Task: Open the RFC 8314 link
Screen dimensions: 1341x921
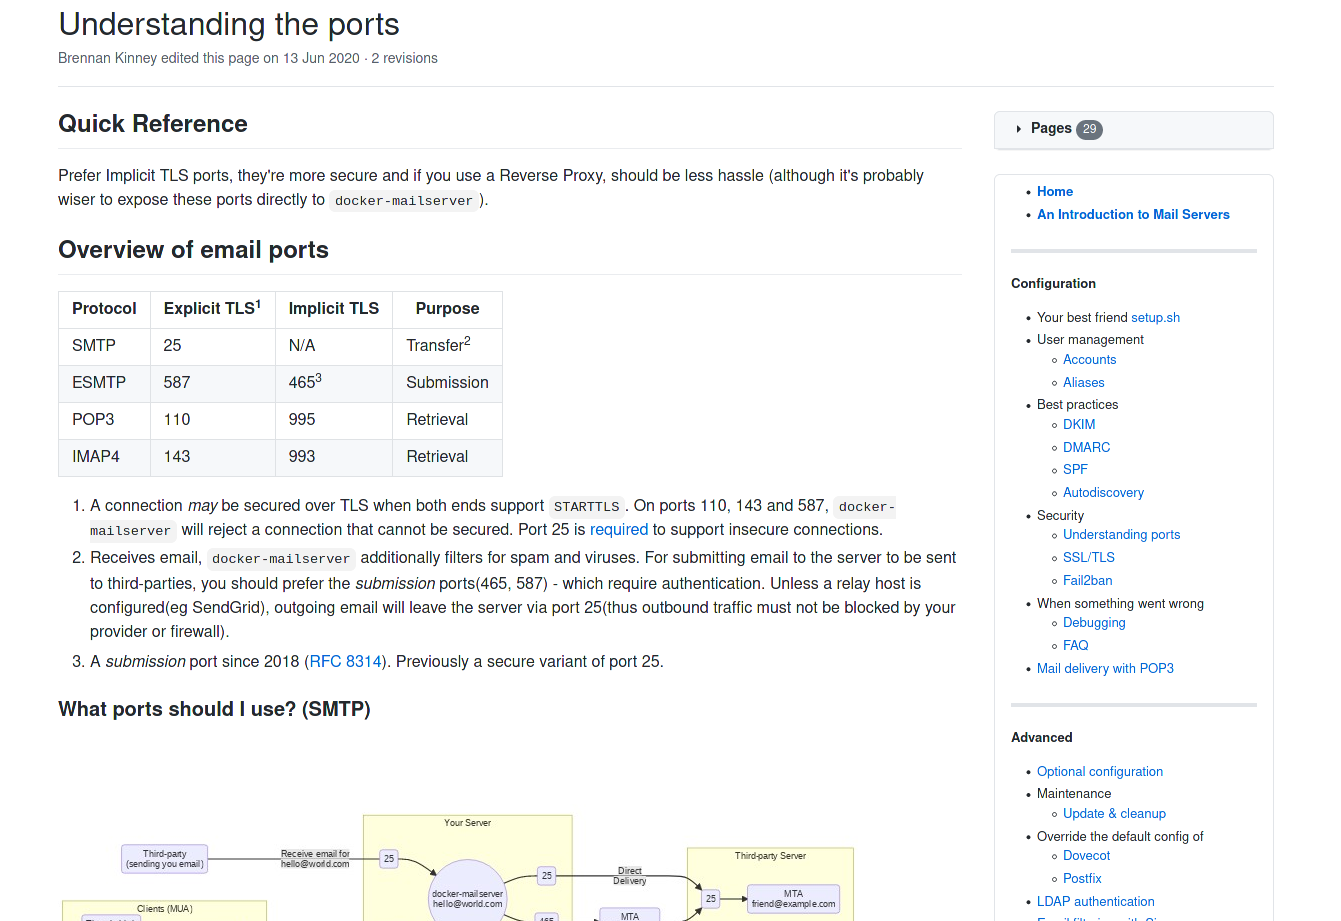Action: click(x=345, y=661)
